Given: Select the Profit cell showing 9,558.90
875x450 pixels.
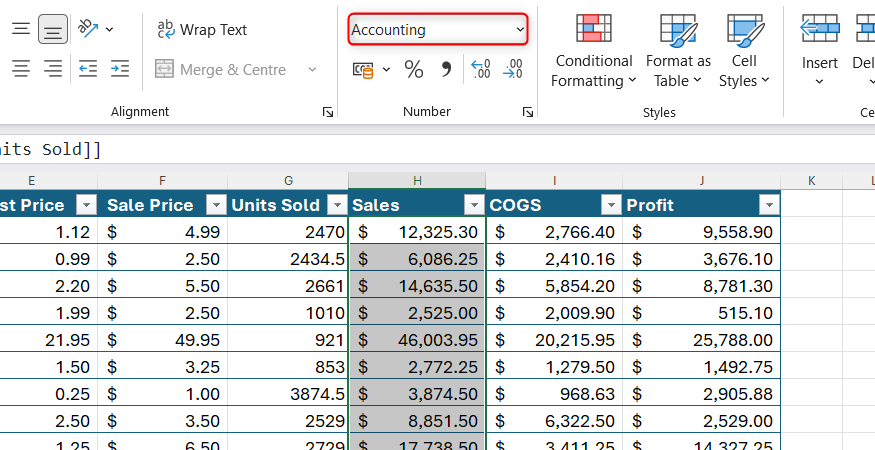Looking at the screenshot, I should [701, 232].
